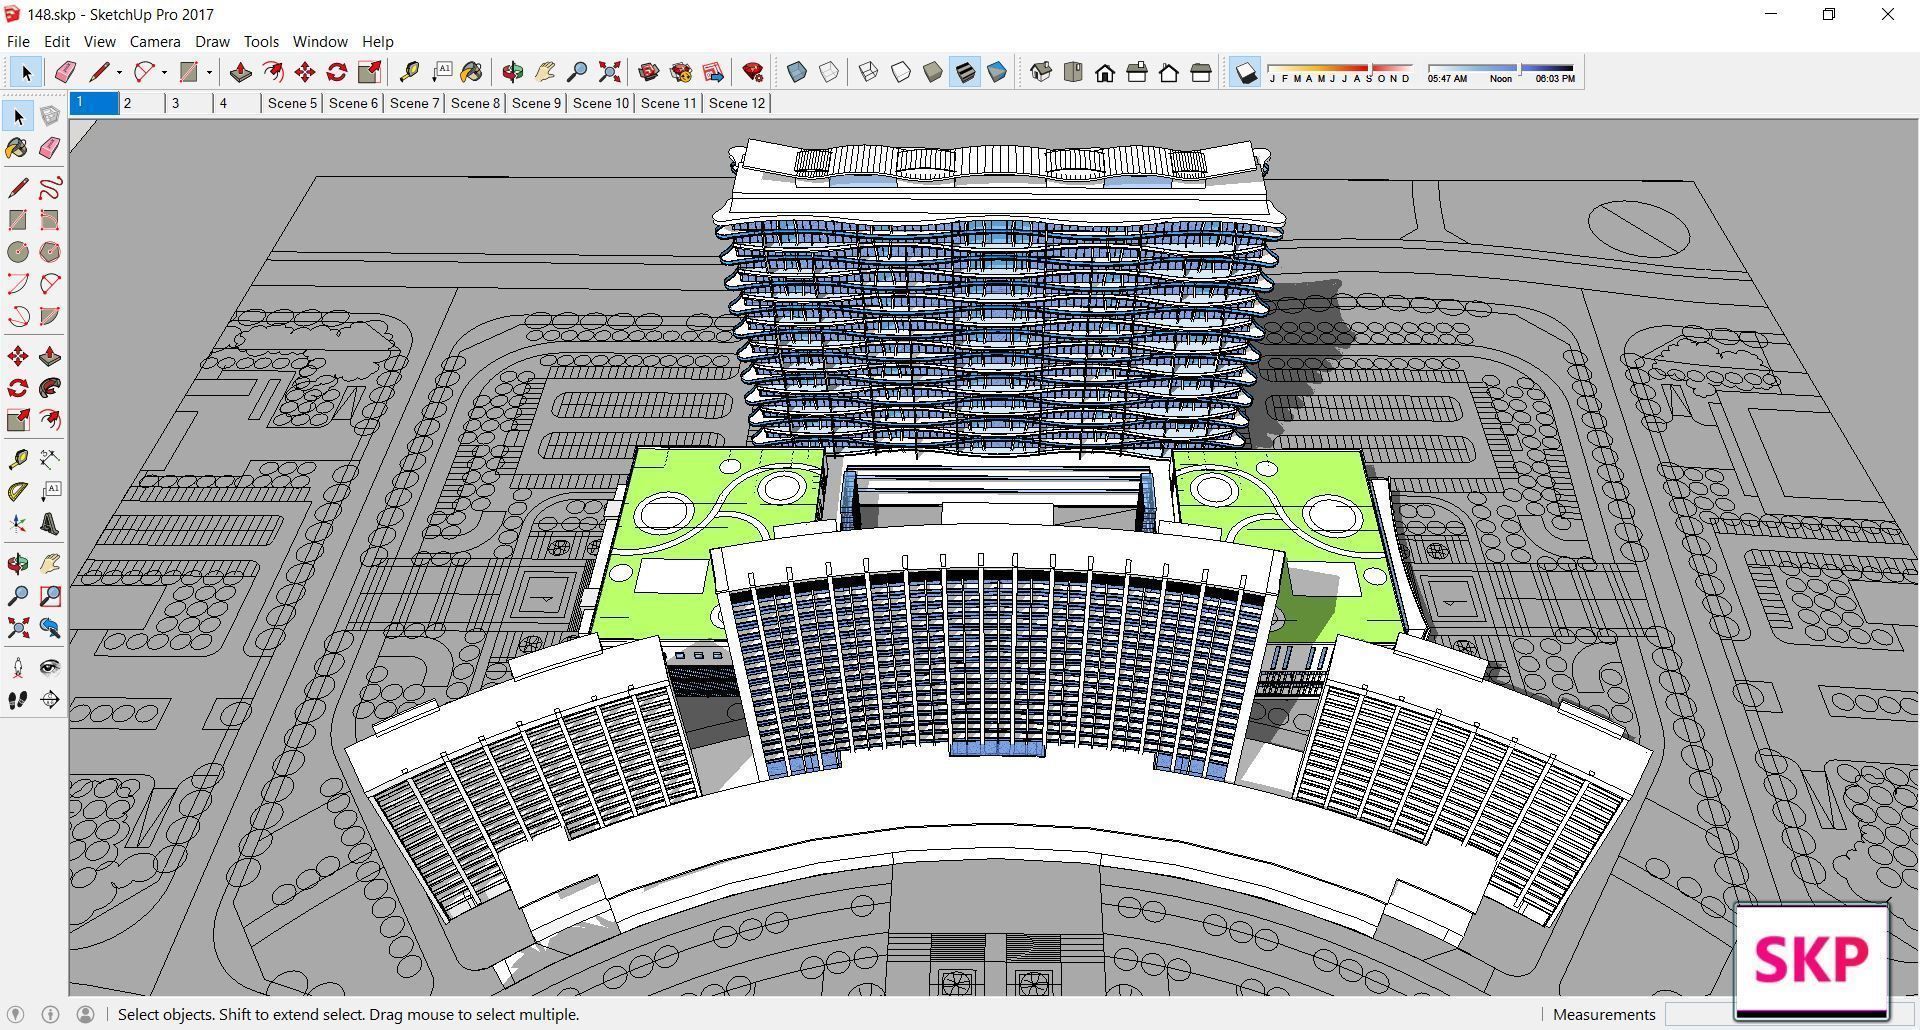The height and width of the screenshot is (1030, 1920).
Task: Enable Monochrome face style
Action: (997, 72)
